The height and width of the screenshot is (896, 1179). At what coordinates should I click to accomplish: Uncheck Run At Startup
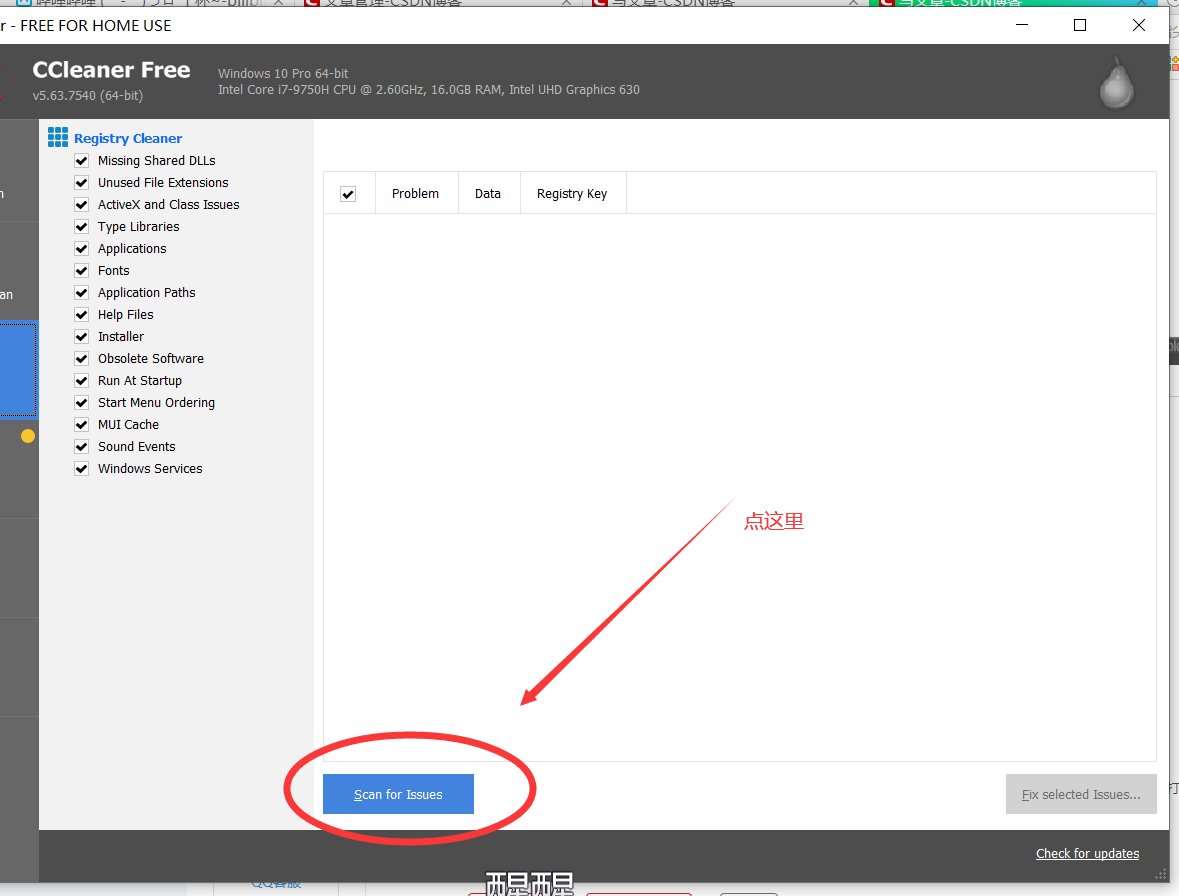pos(81,380)
